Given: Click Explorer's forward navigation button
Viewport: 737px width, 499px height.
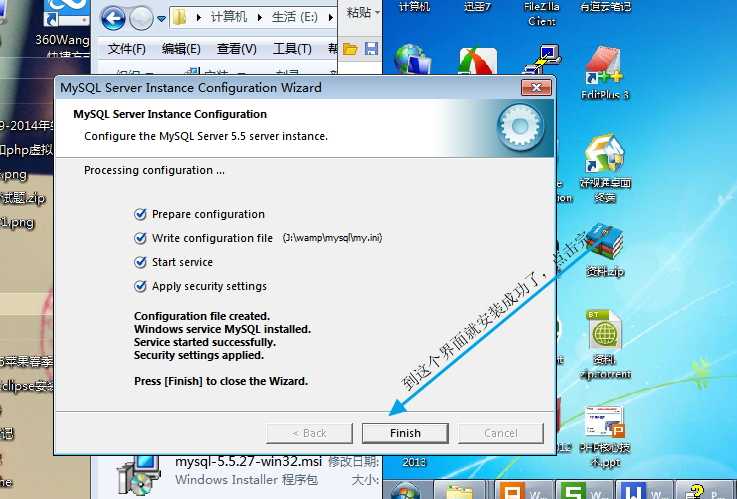Looking at the screenshot, I should pos(141,19).
